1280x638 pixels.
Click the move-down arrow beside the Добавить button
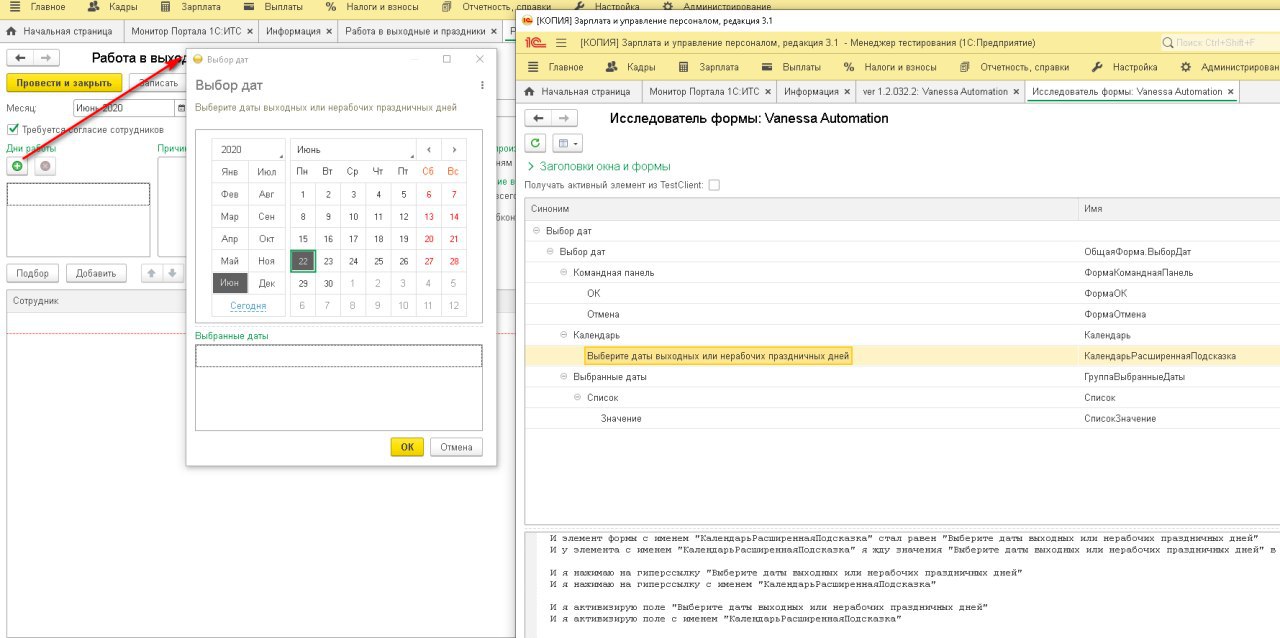[172, 273]
